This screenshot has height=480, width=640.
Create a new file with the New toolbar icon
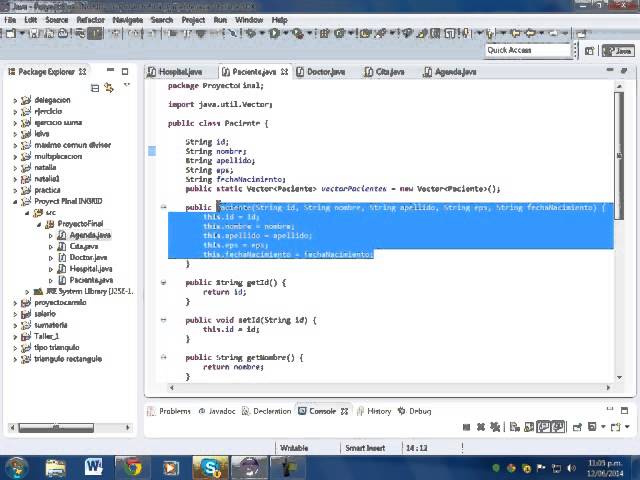(x=11, y=33)
